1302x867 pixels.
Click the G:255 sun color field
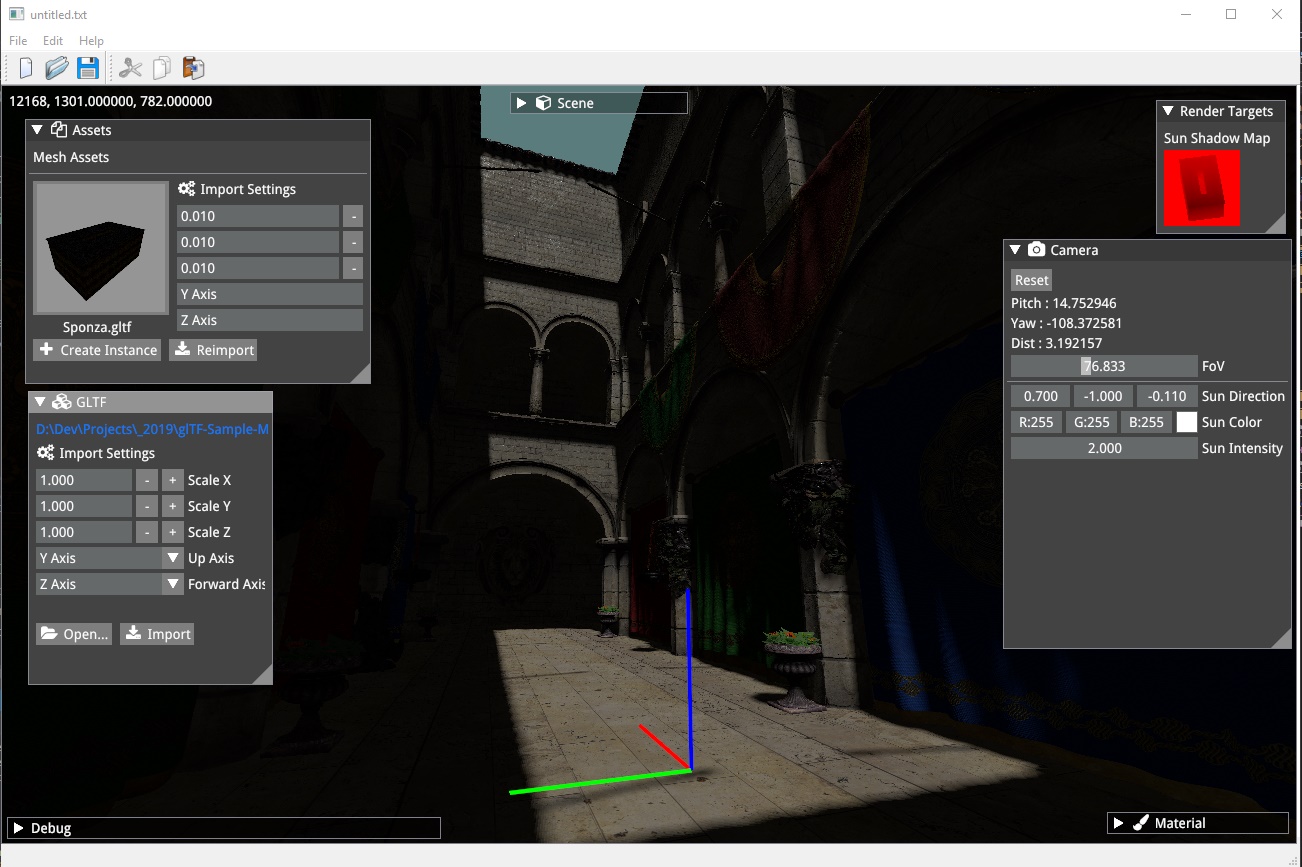pyautogui.click(x=1091, y=422)
